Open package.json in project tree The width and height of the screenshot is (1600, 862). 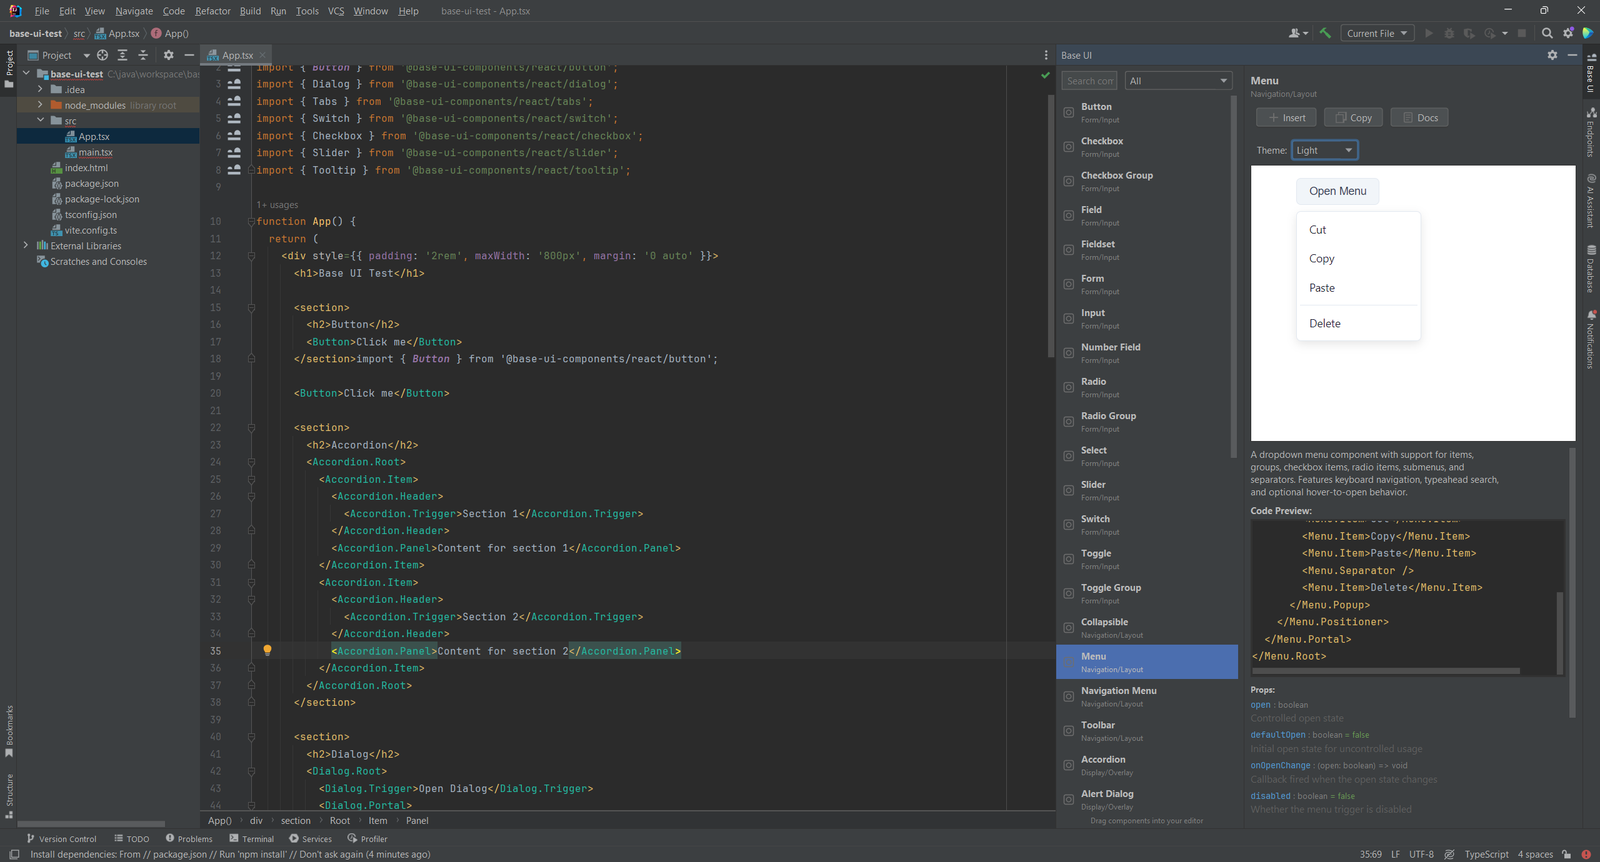(x=92, y=183)
